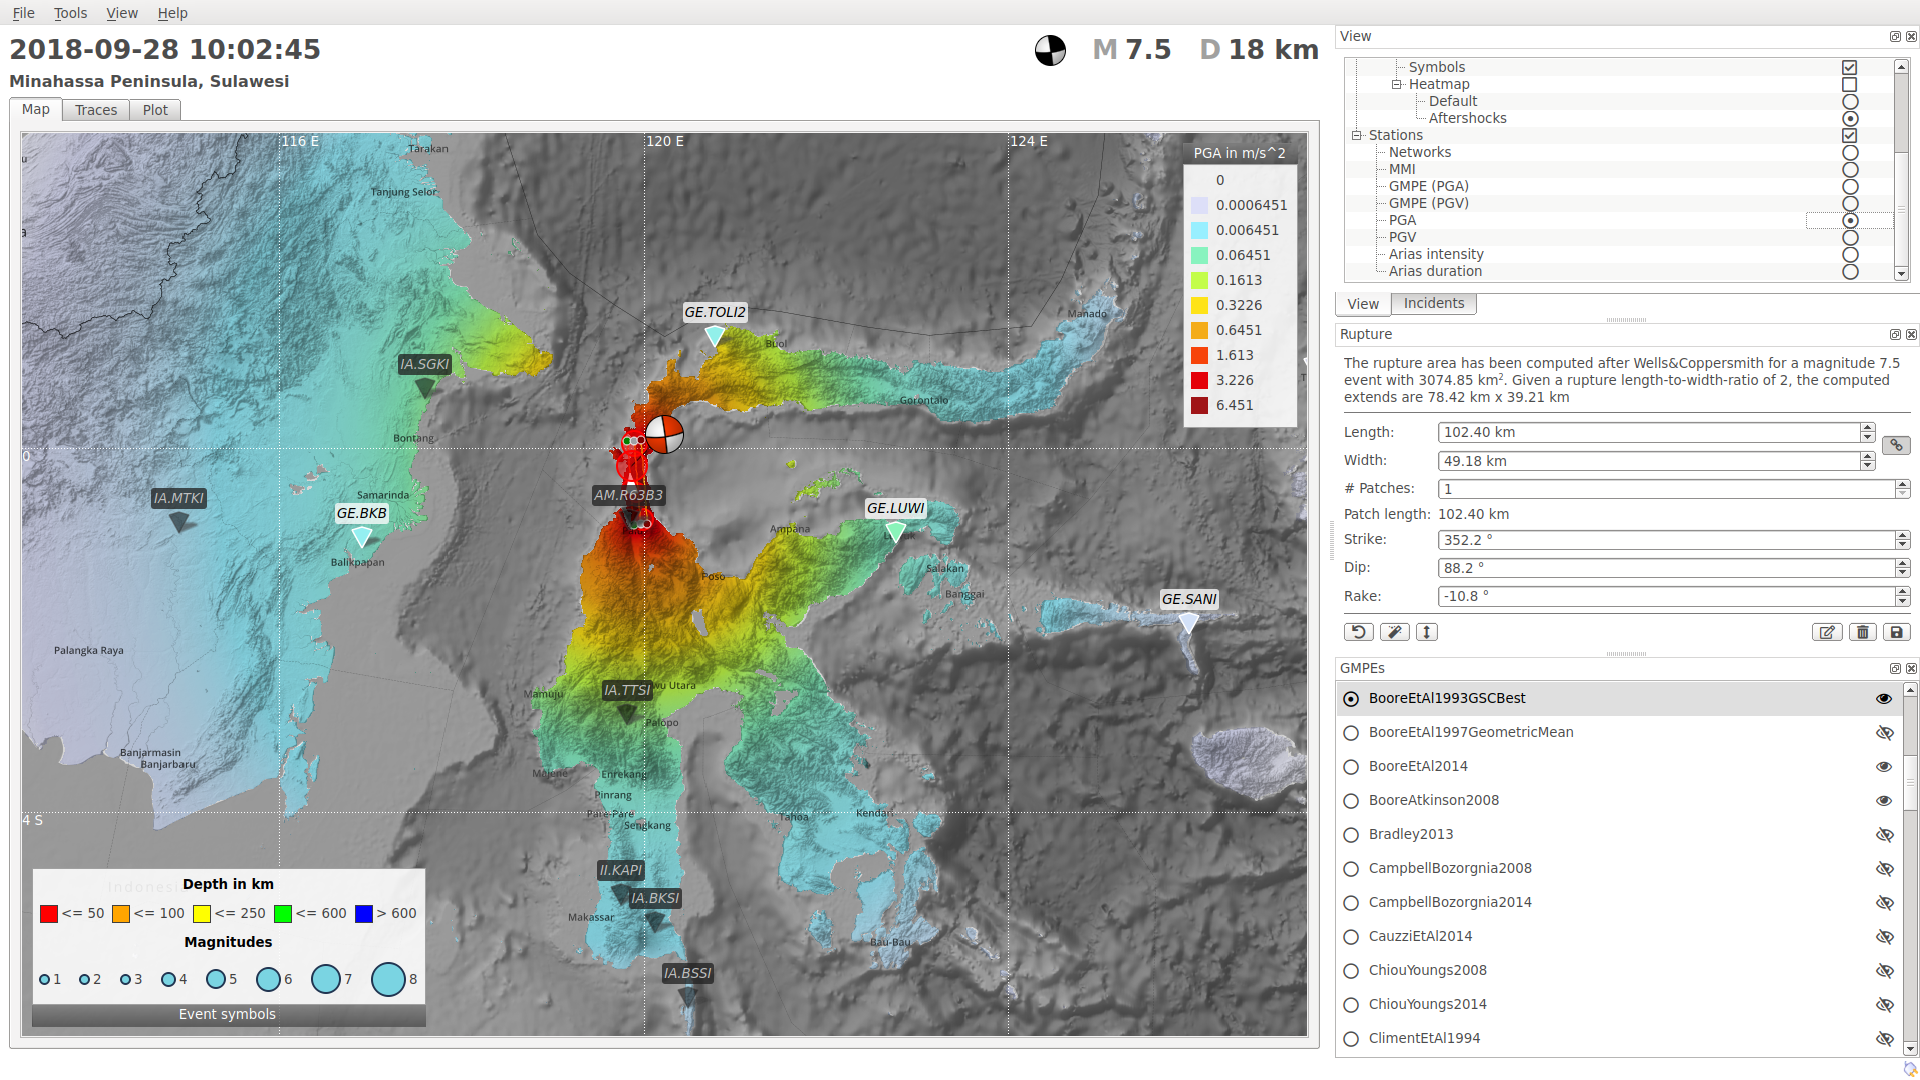1920x1080 pixels.
Task: Show CampbellBozorgnia2008 via its eye icon
Action: [x=1884, y=869]
